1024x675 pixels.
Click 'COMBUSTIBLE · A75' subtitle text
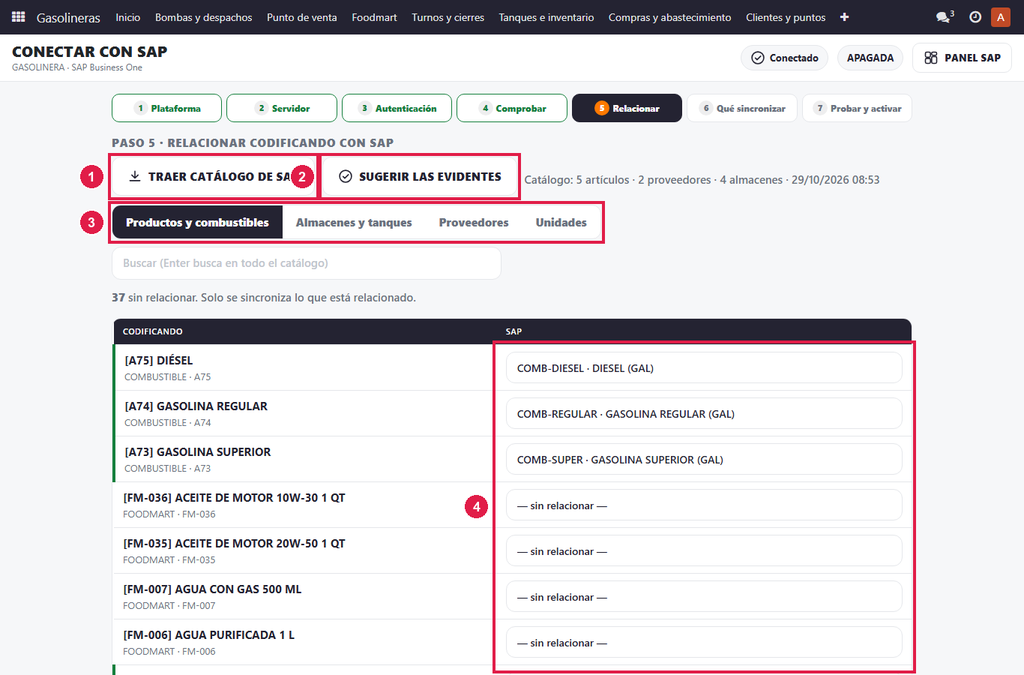pyautogui.click(x=168, y=377)
